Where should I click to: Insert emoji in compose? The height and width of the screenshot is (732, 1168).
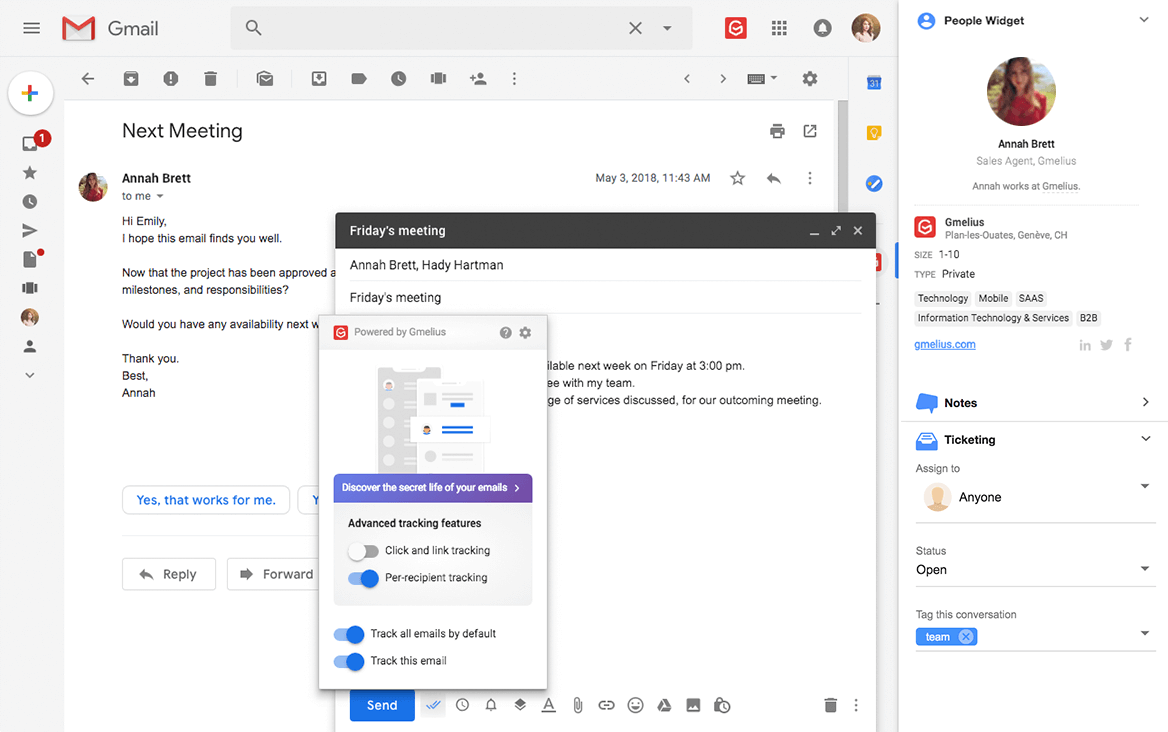tap(635, 704)
